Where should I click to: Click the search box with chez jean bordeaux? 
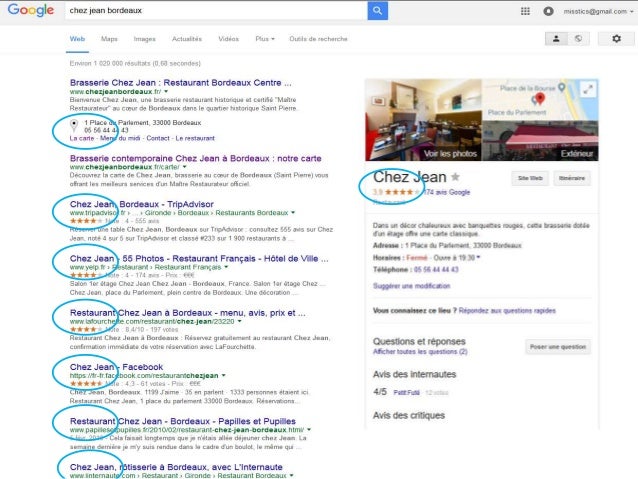tap(216, 11)
